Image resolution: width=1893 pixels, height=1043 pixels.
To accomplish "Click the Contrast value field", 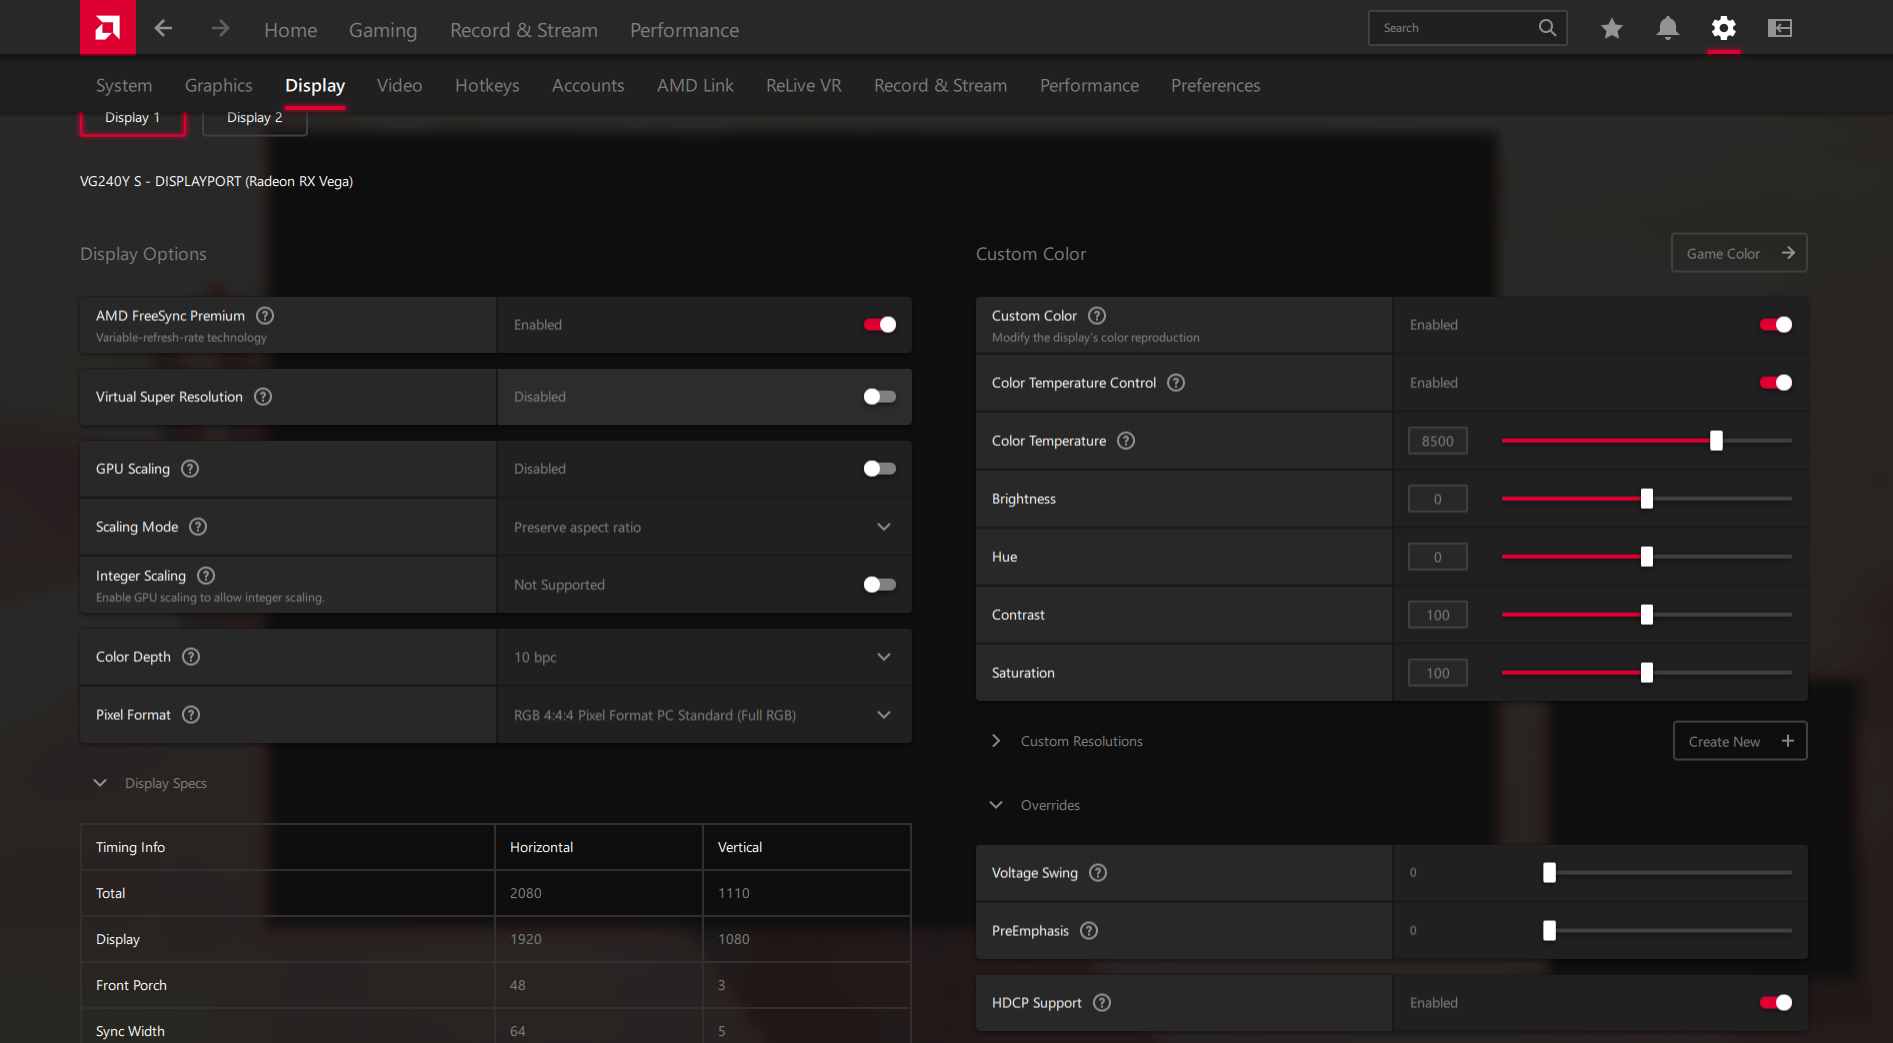I will (1437, 615).
